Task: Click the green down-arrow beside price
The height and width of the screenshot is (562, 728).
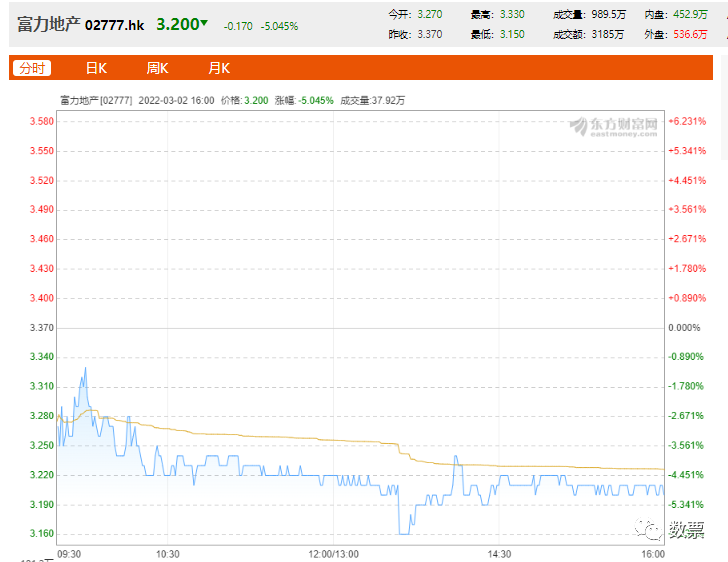Action: 204,22
